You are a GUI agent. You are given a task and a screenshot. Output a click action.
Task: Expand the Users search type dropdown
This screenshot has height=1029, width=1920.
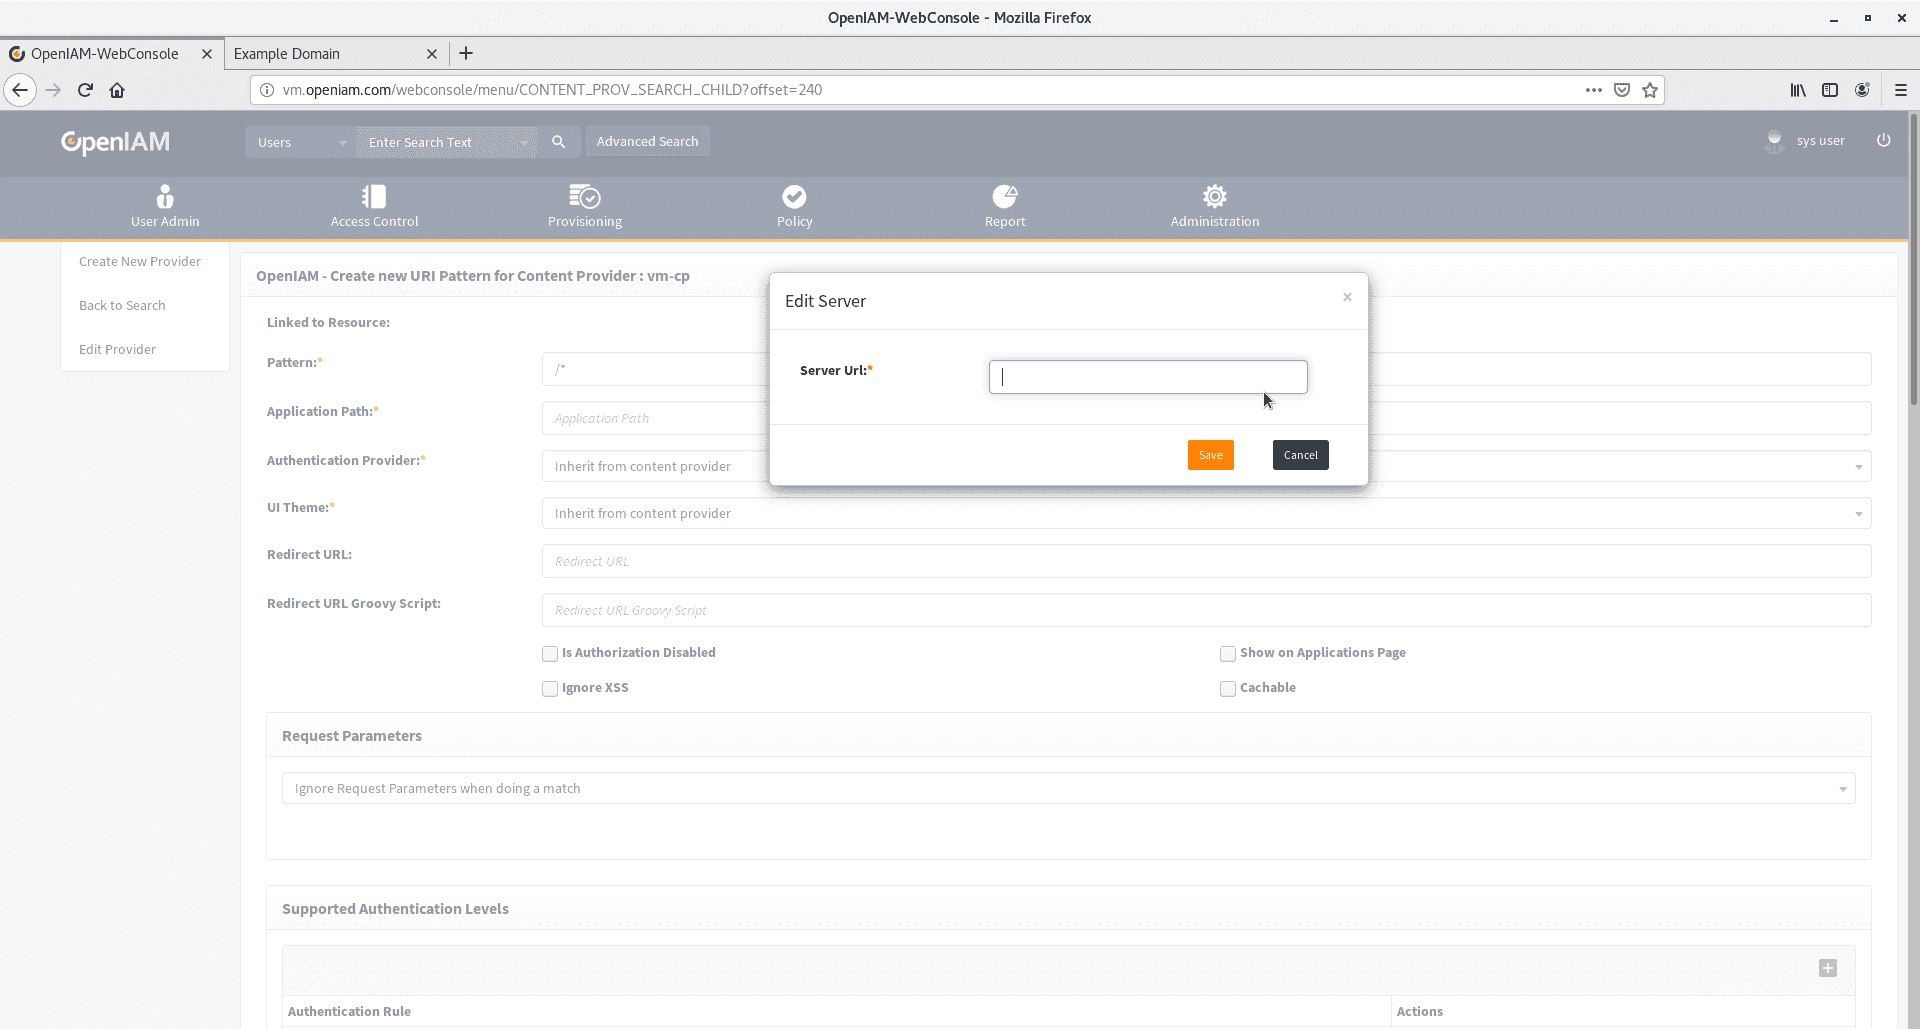(300, 142)
